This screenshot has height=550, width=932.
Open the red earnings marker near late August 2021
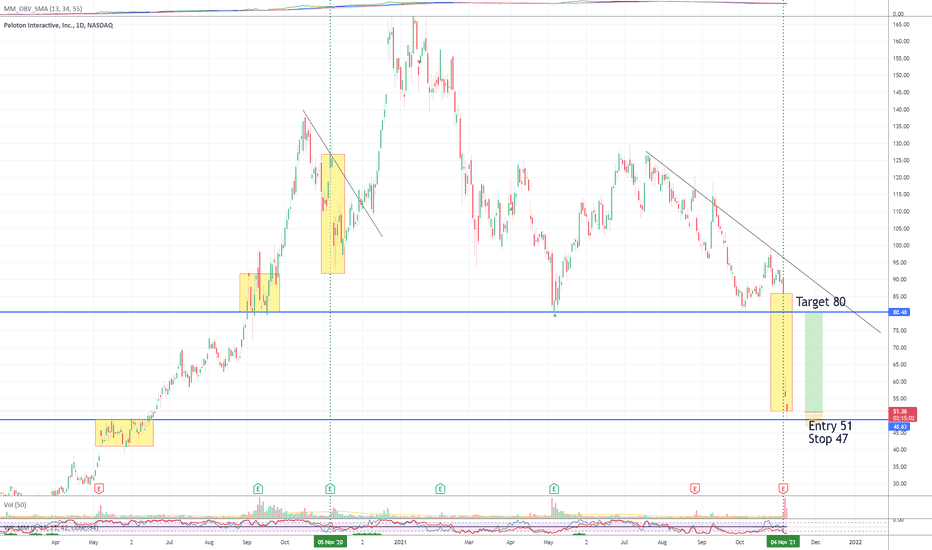pos(694,489)
